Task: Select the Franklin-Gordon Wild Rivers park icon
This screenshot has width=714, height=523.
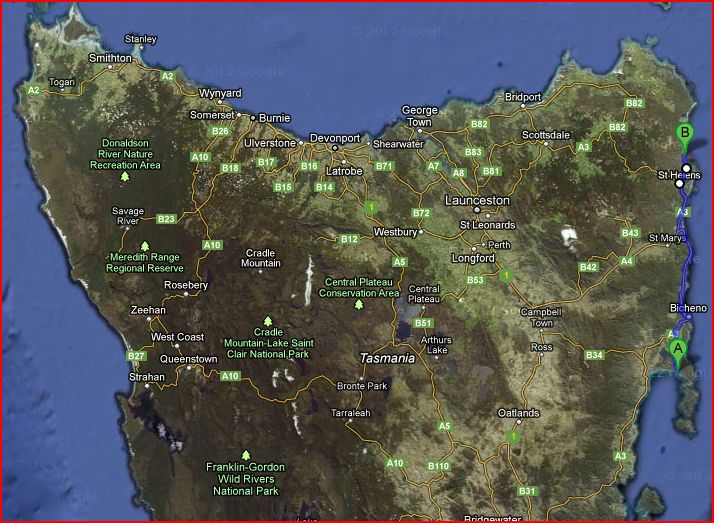Action: click(245, 454)
